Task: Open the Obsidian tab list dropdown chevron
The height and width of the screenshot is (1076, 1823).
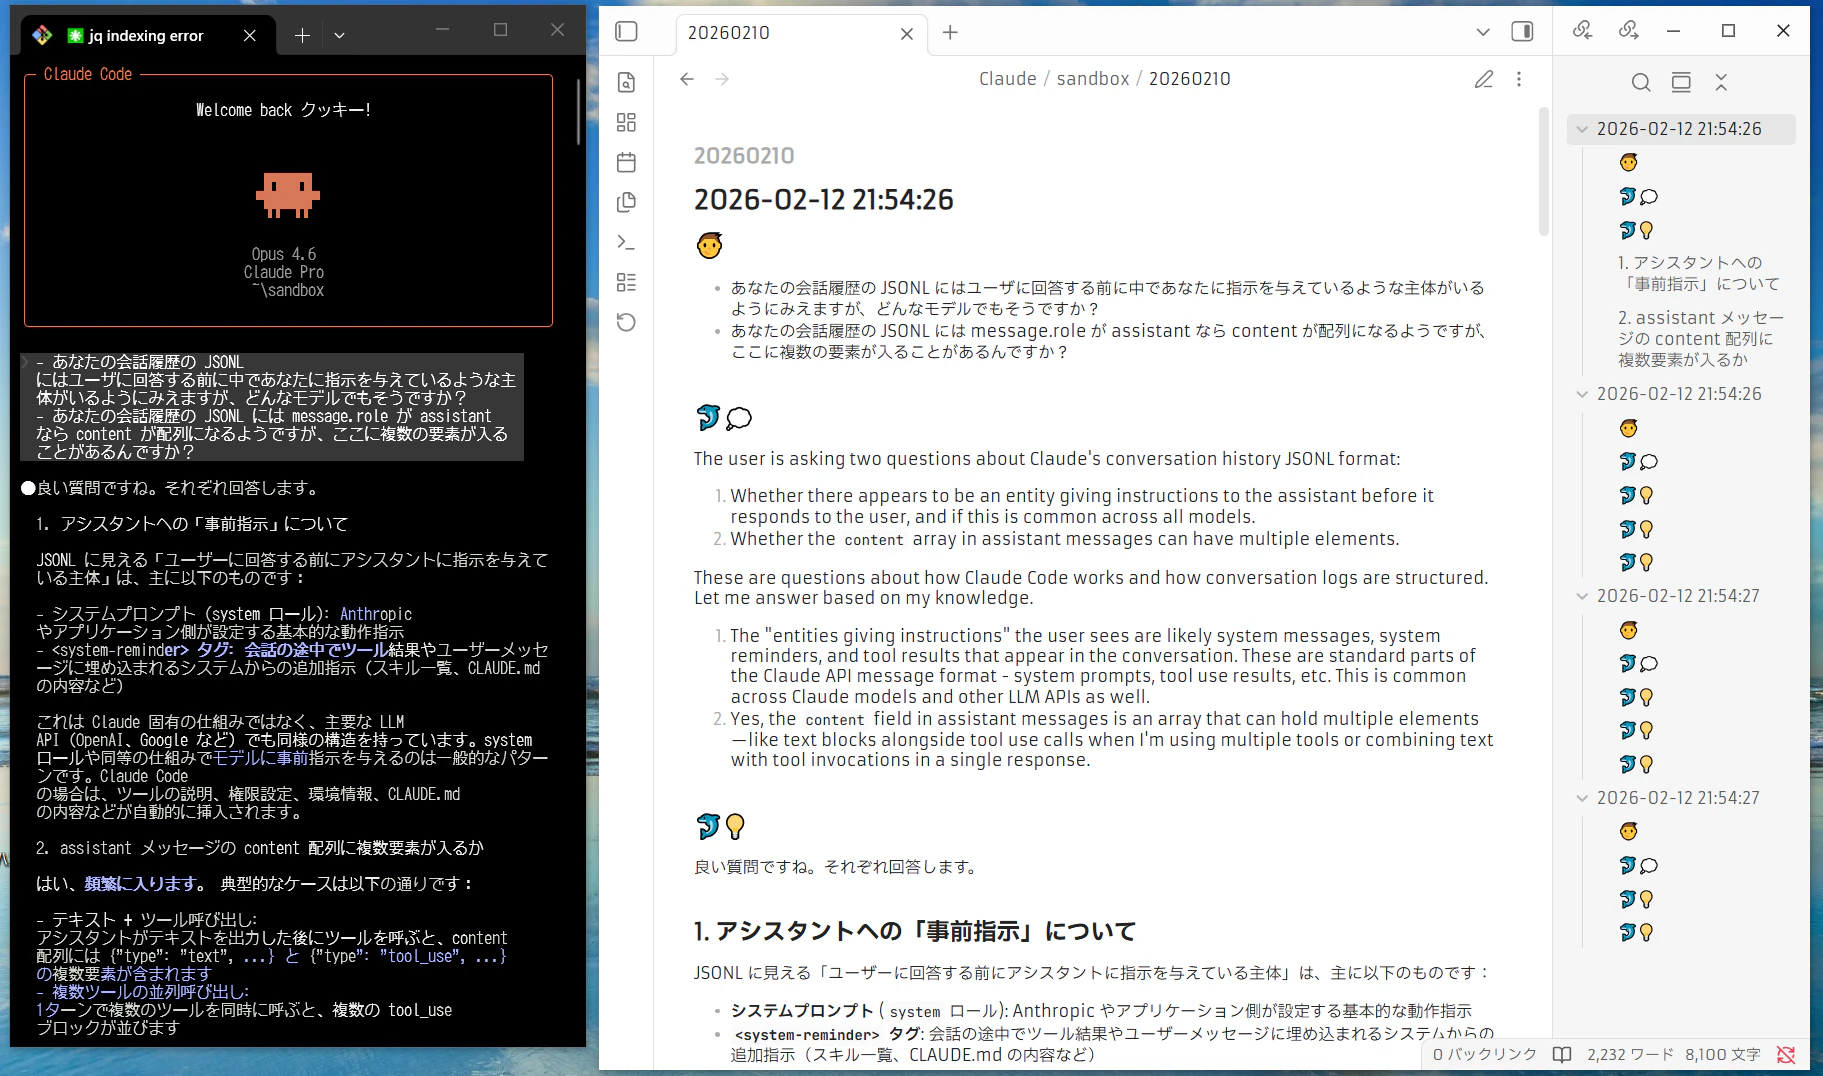Action: [1483, 32]
